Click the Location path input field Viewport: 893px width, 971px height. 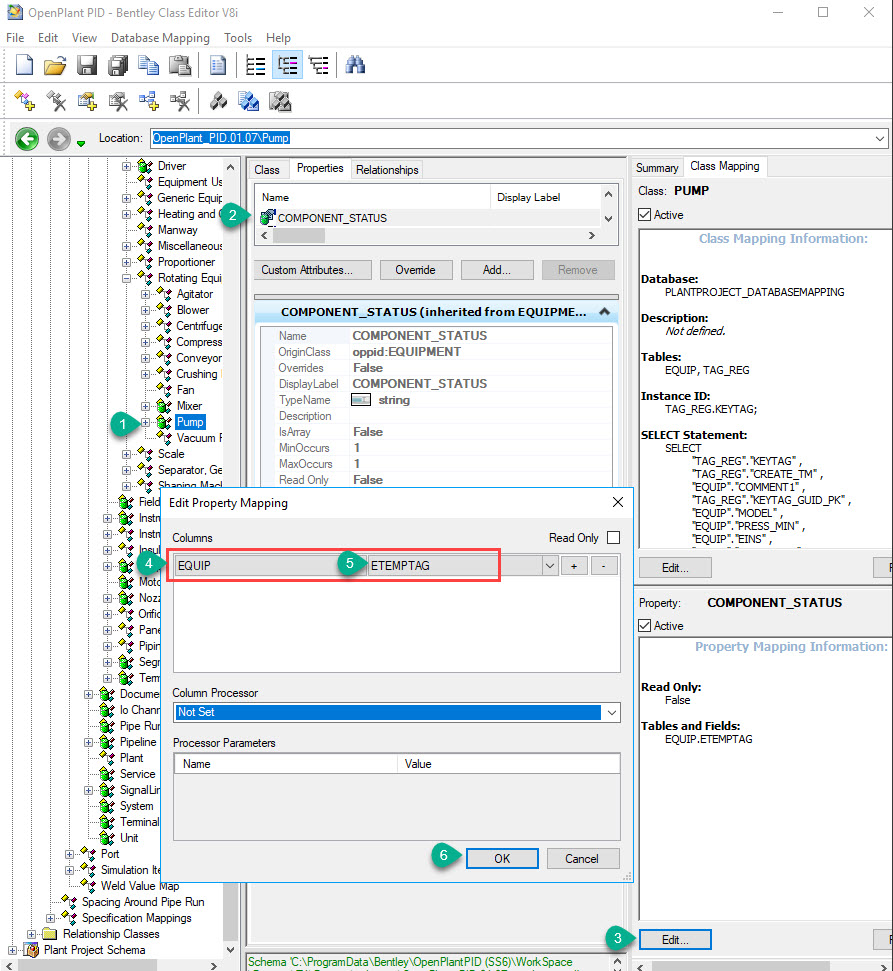click(512, 138)
